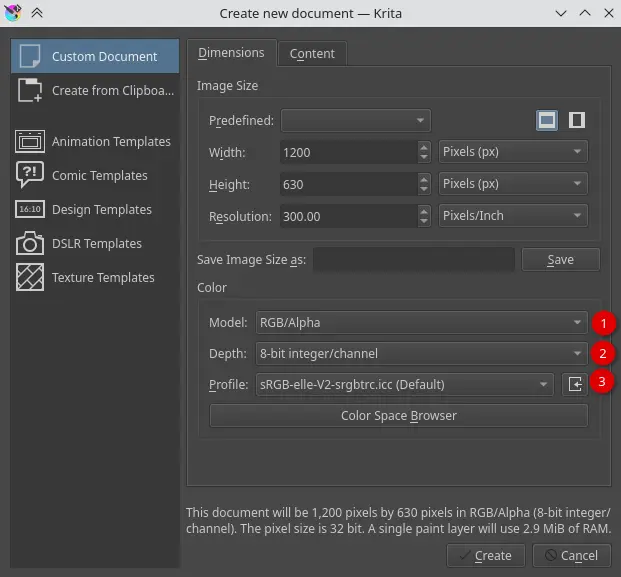Open the Height unit dropdown
621x577 pixels.
(513, 184)
